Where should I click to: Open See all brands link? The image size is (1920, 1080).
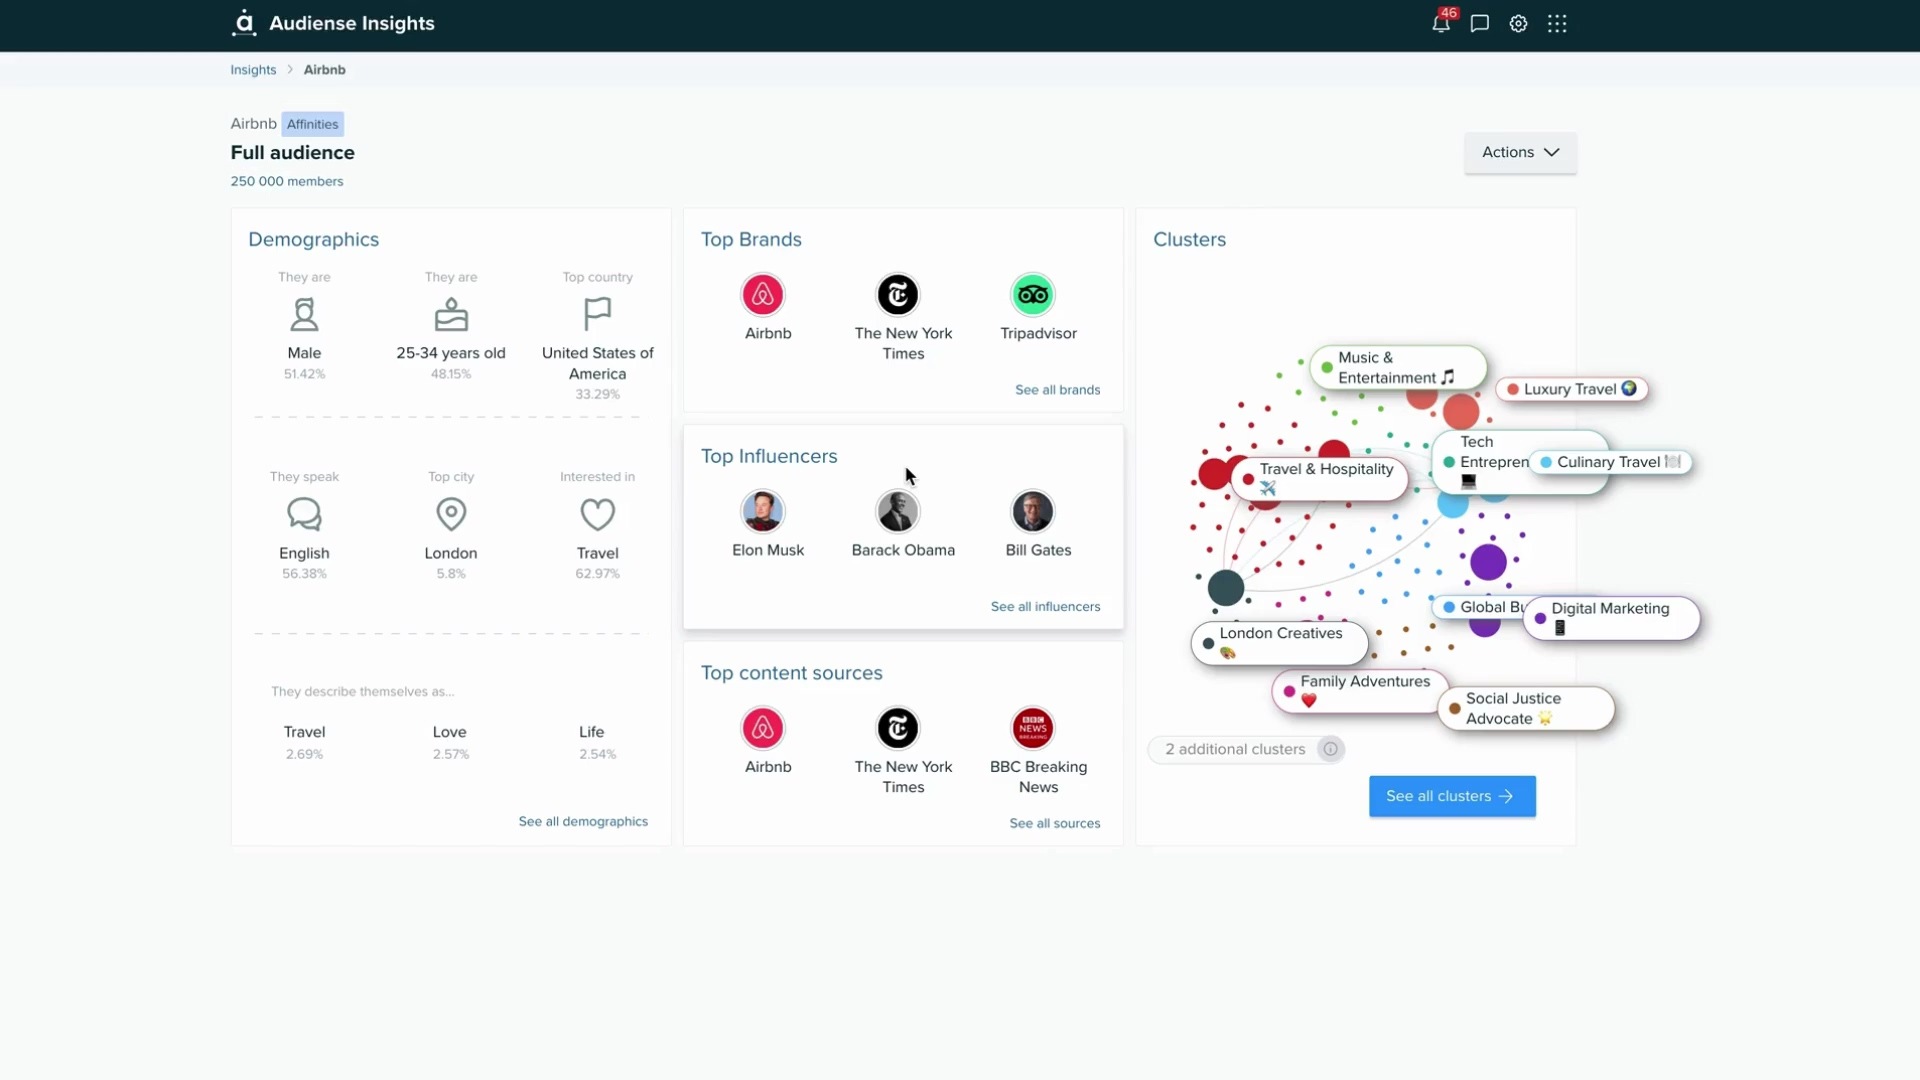[1057, 390]
